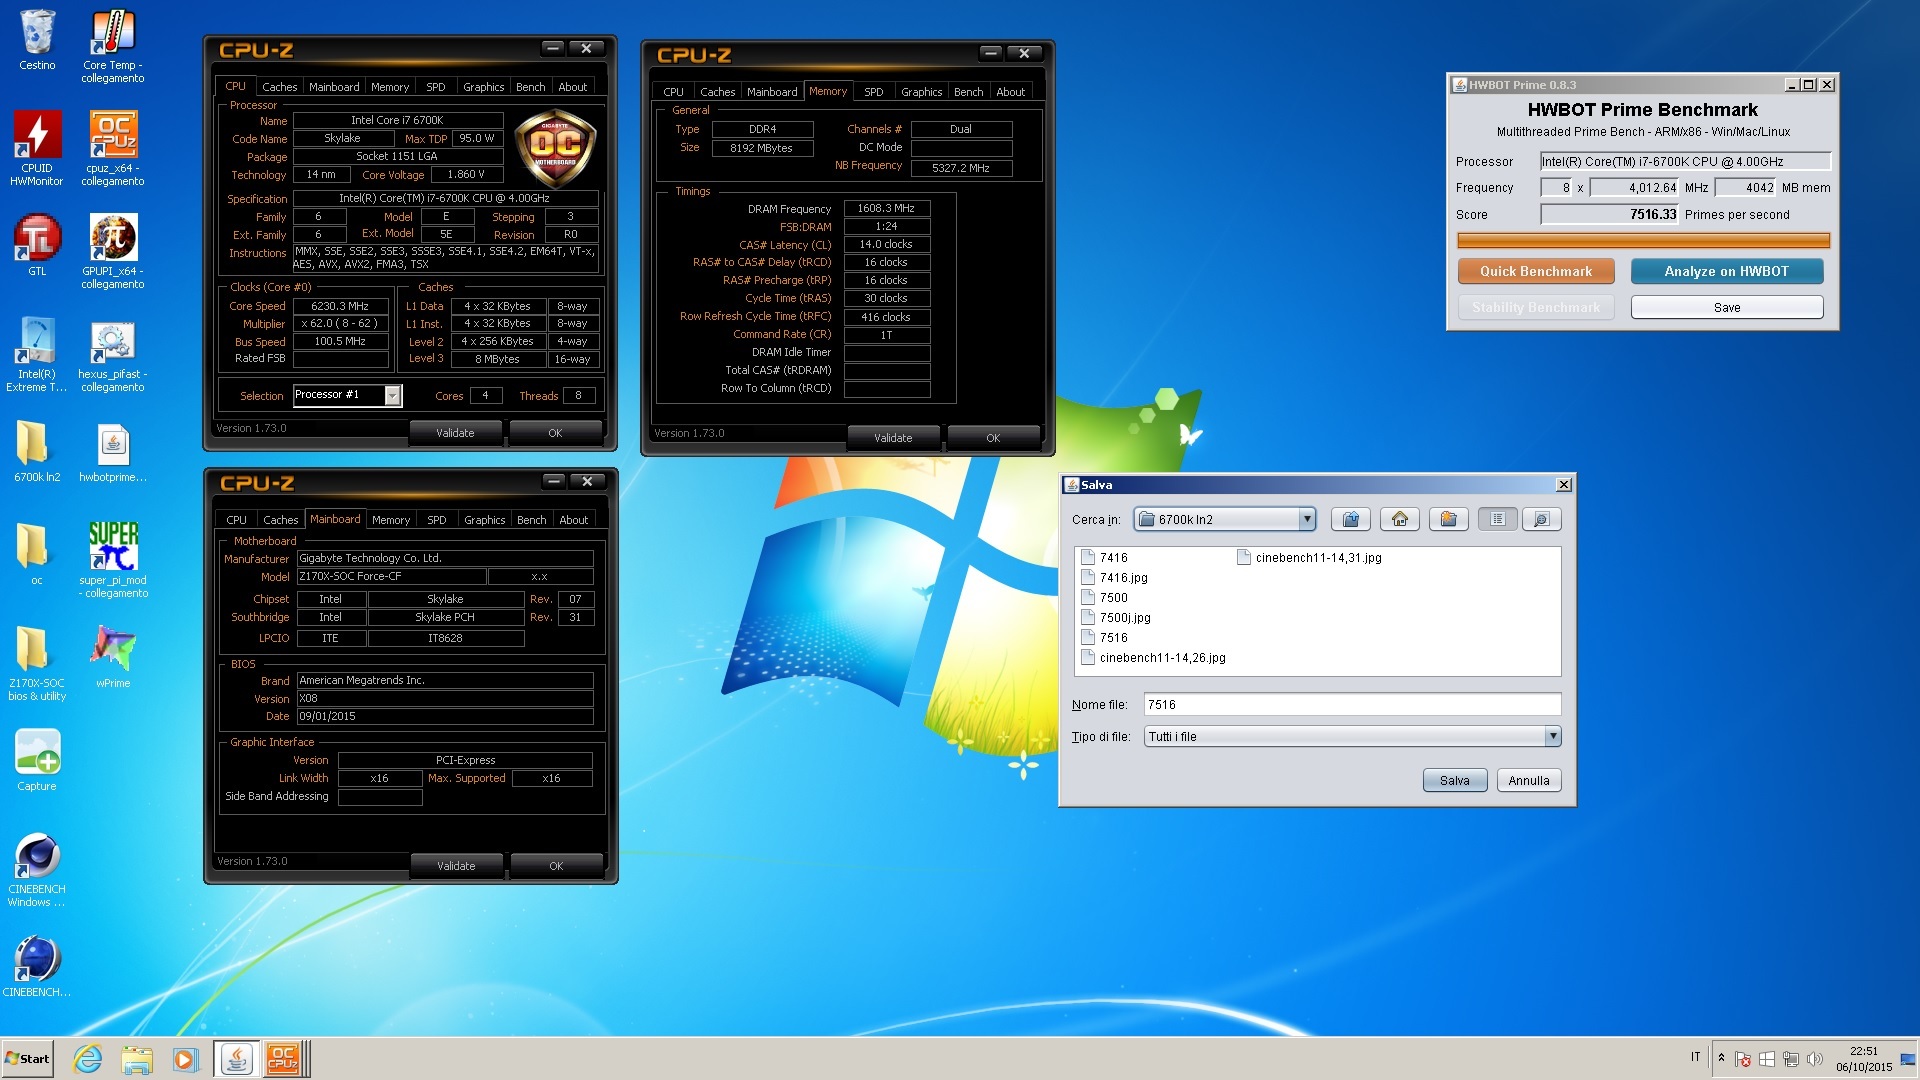Open the GTL desktop icon
Screen dimensions: 1920x1080
tap(37, 246)
